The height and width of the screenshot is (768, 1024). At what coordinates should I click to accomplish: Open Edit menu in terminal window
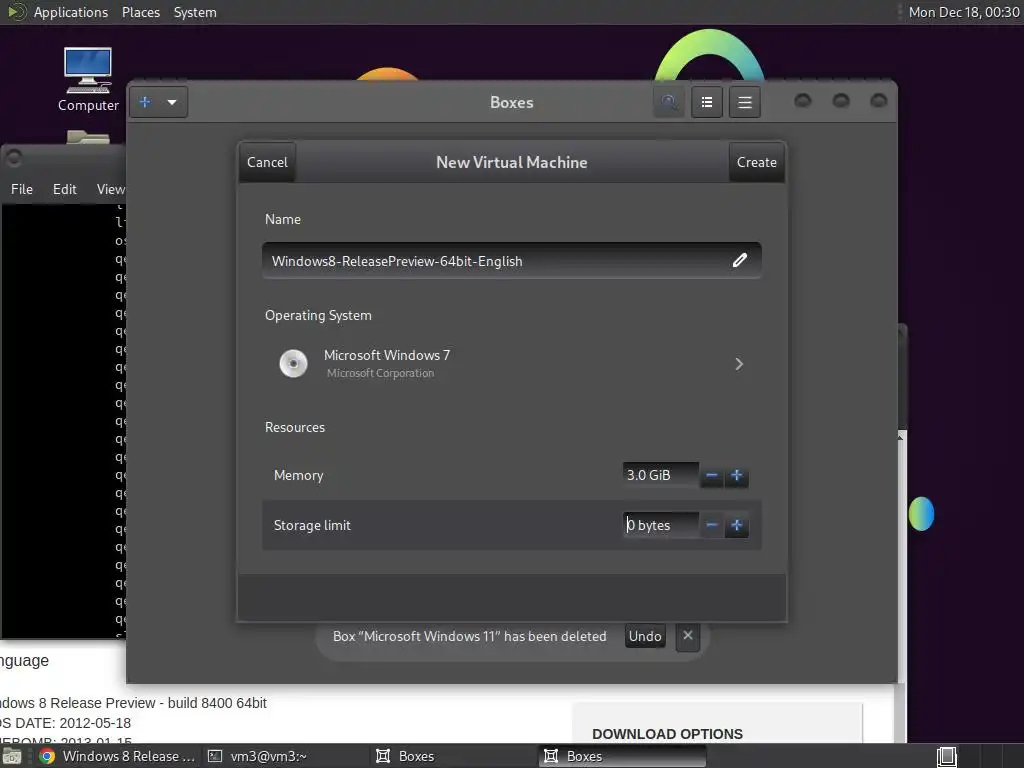click(x=65, y=189)
